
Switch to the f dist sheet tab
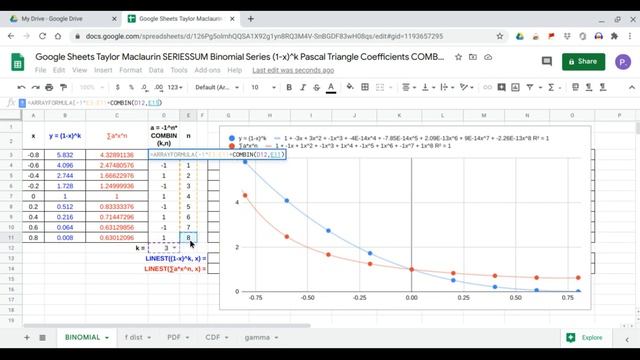point(138,338)
